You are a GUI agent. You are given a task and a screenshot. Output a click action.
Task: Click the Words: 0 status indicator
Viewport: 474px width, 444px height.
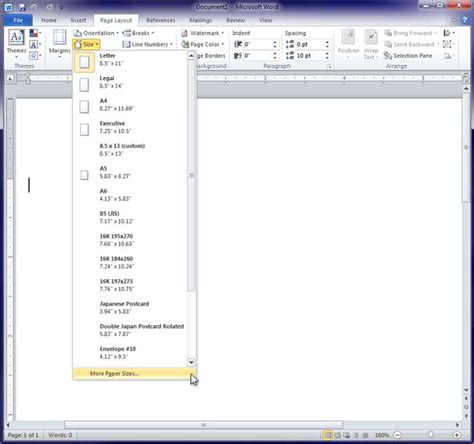coord(60,435)
